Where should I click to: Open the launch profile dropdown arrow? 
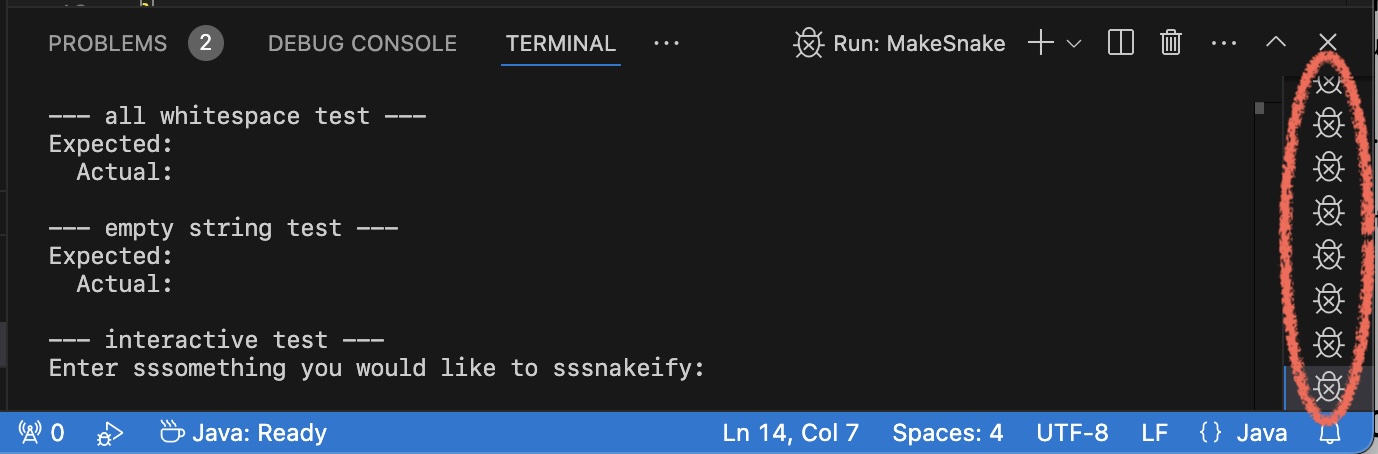point(1075,43)
